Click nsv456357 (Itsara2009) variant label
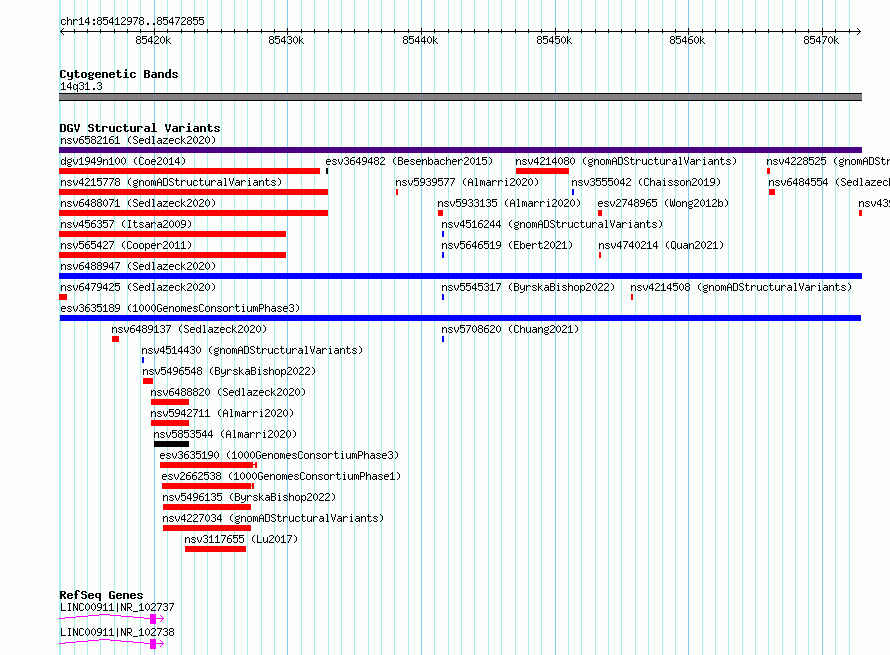890x655 pixels. coord(126,224)
